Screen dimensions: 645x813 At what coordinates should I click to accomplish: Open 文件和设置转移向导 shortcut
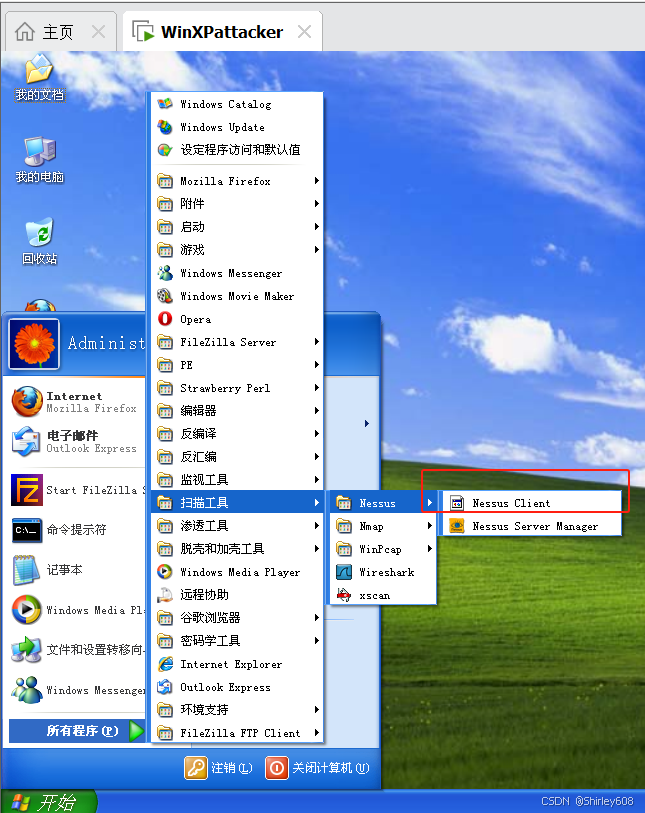(77, 650)
